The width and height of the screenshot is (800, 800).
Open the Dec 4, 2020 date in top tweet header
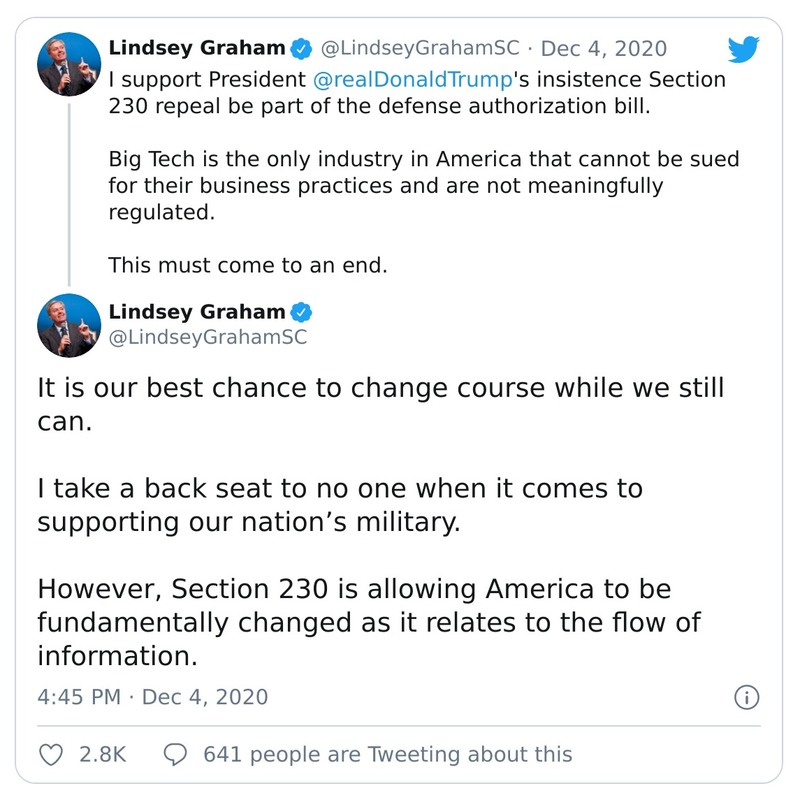(x=603, y=49)
